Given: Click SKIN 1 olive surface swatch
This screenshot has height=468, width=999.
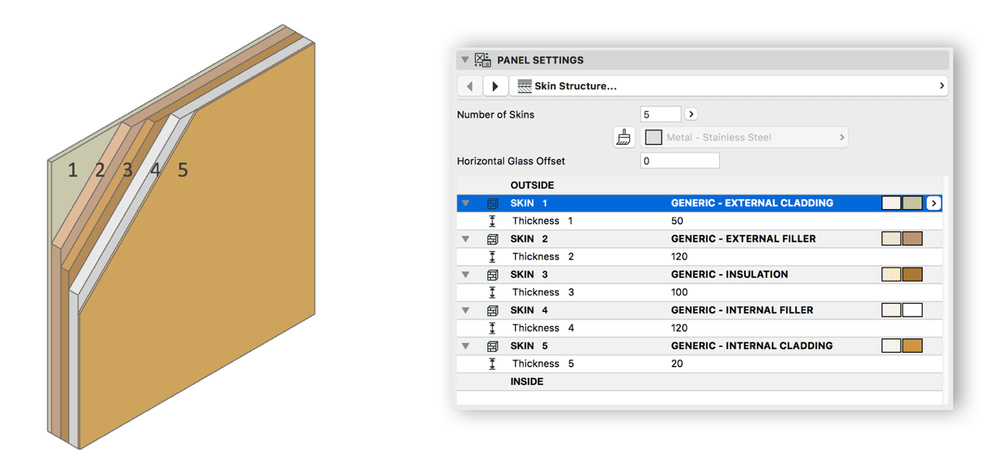Looking at the screenshot, I should pos(912,203).
